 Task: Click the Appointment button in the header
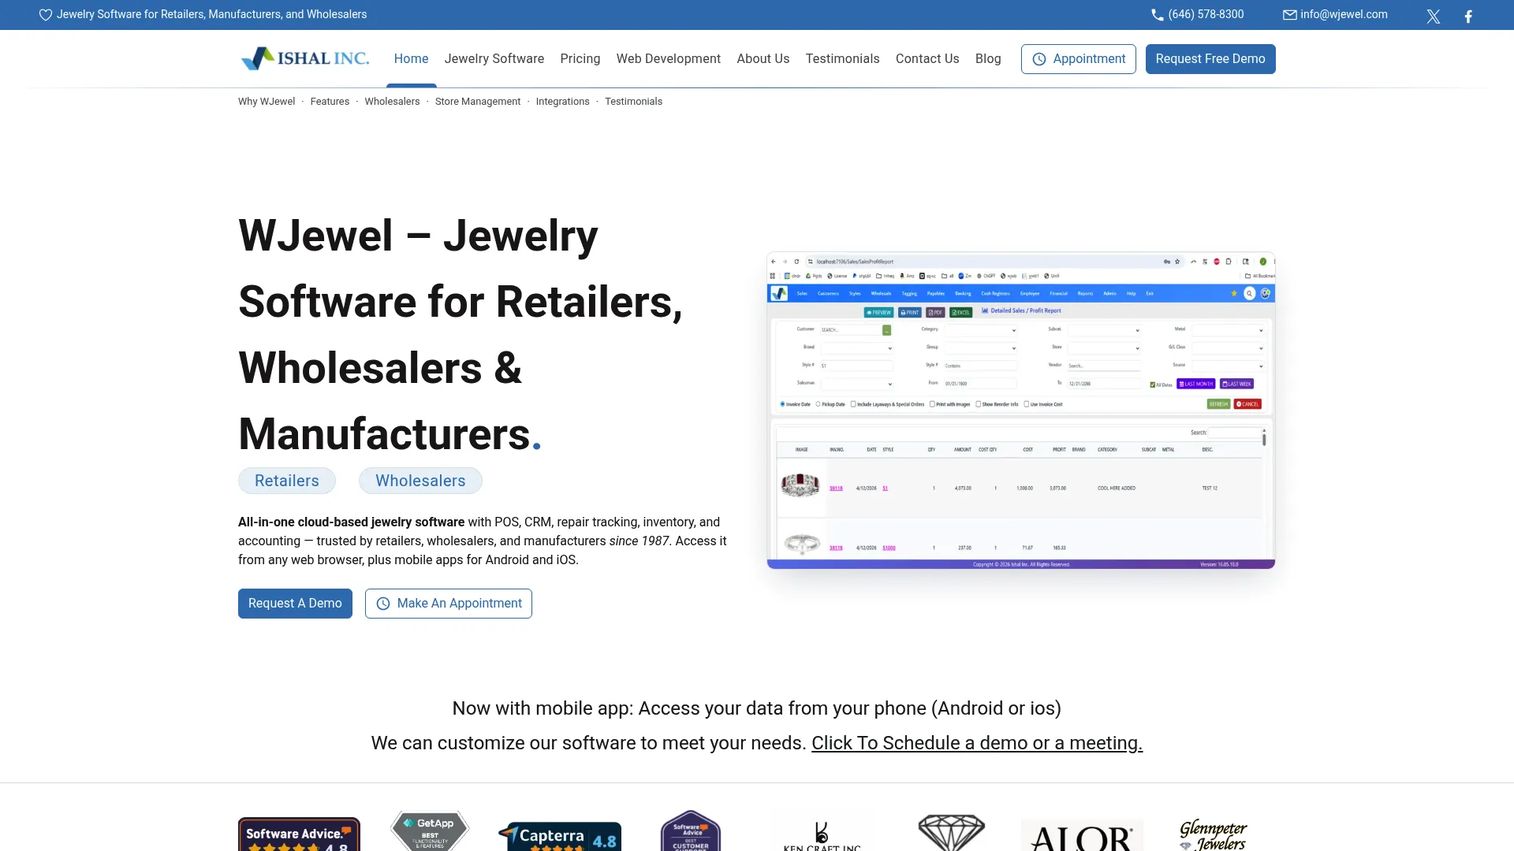tap(1078, 59)
